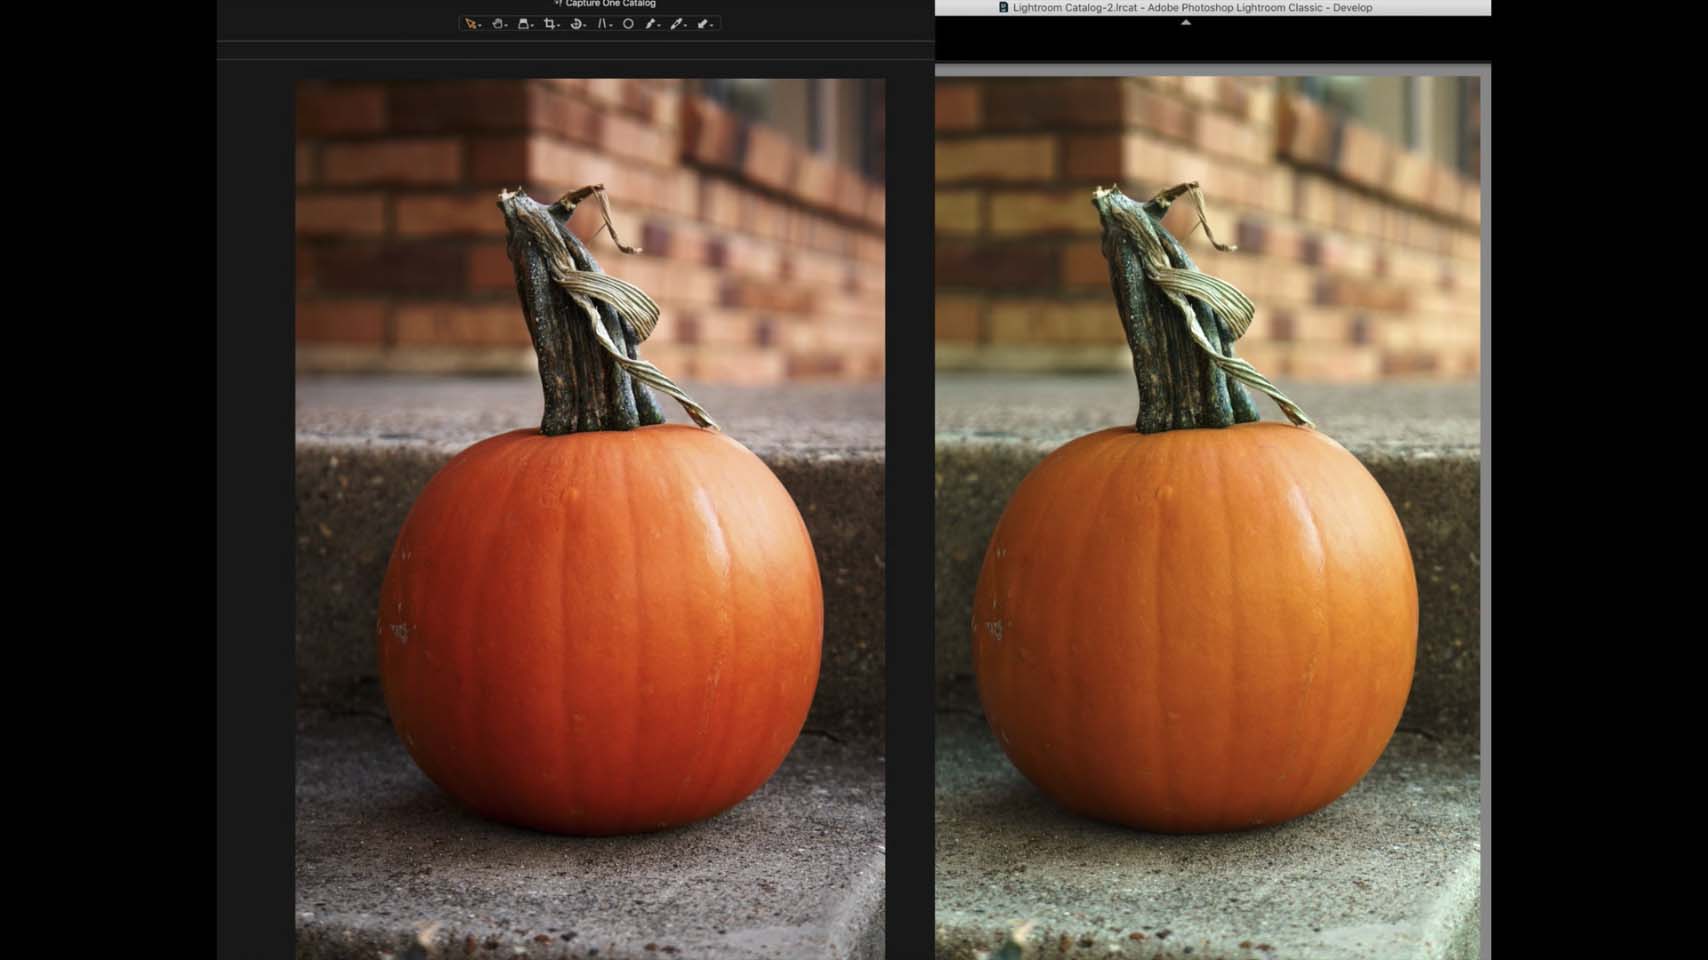Enable the Keystone correction tool
Viewport: 1708px width, 960px height.
tap(602, 24)
